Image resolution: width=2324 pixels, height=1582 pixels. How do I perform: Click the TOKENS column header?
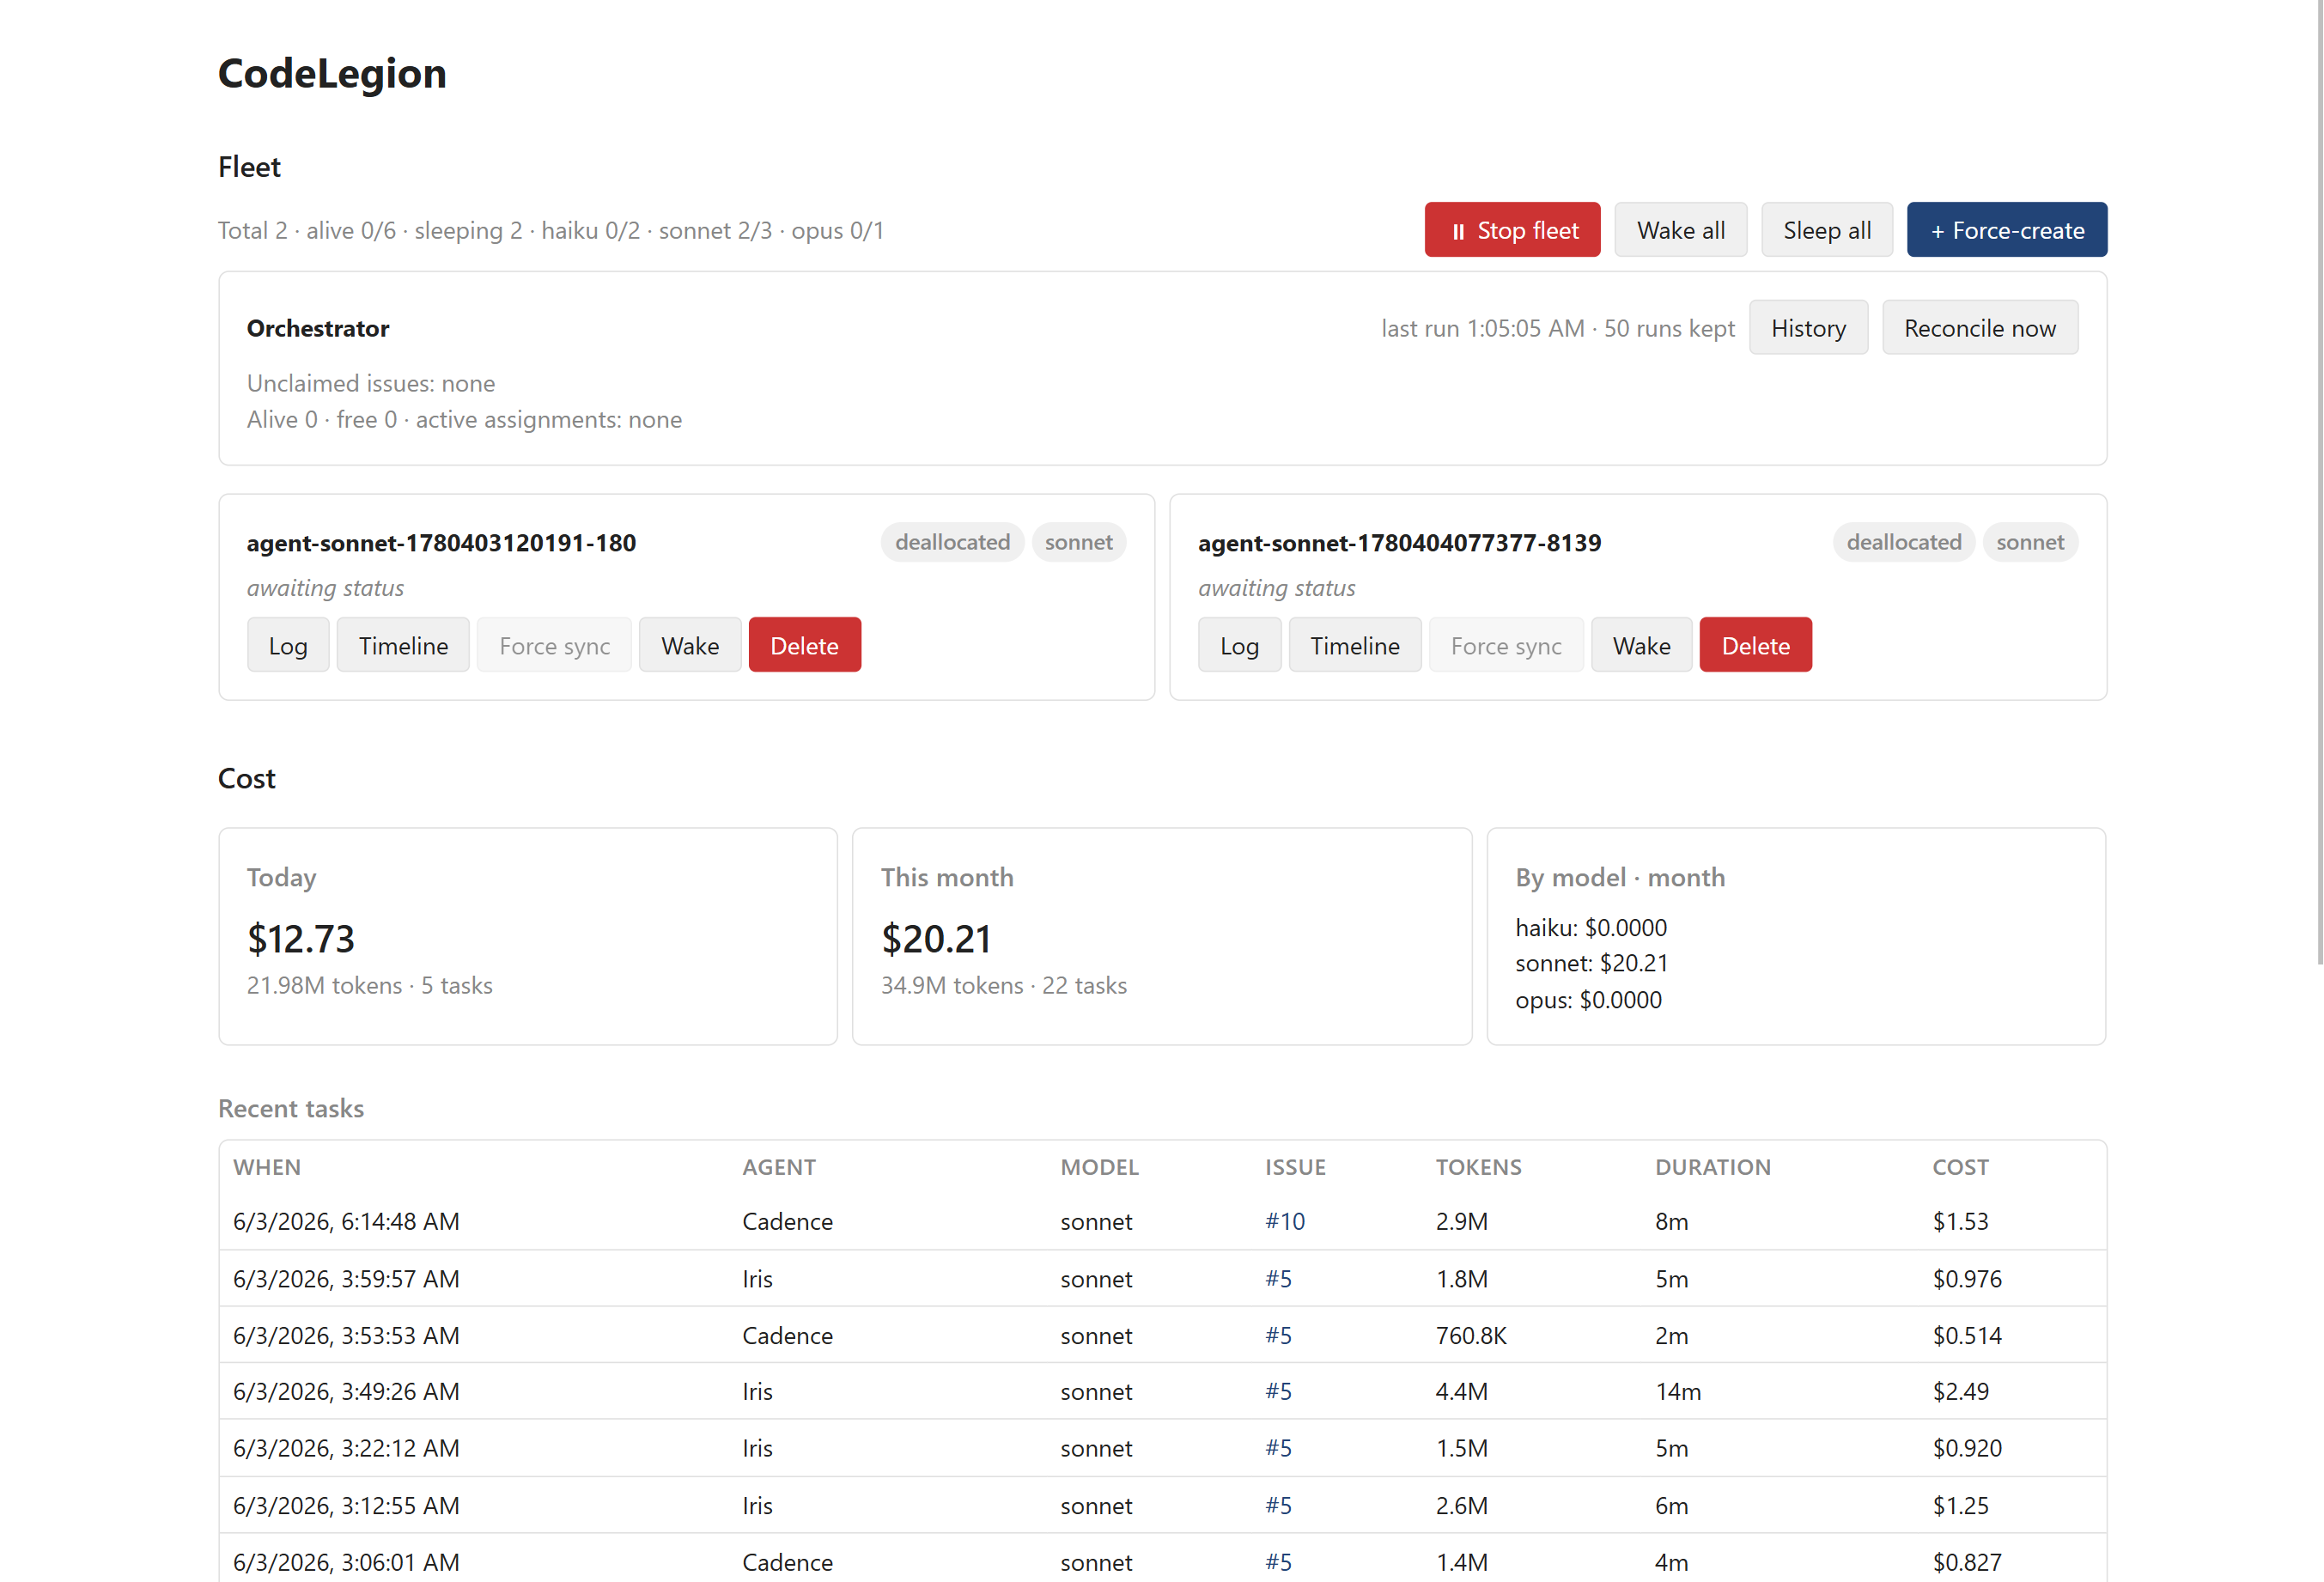pos(1478,1167)
